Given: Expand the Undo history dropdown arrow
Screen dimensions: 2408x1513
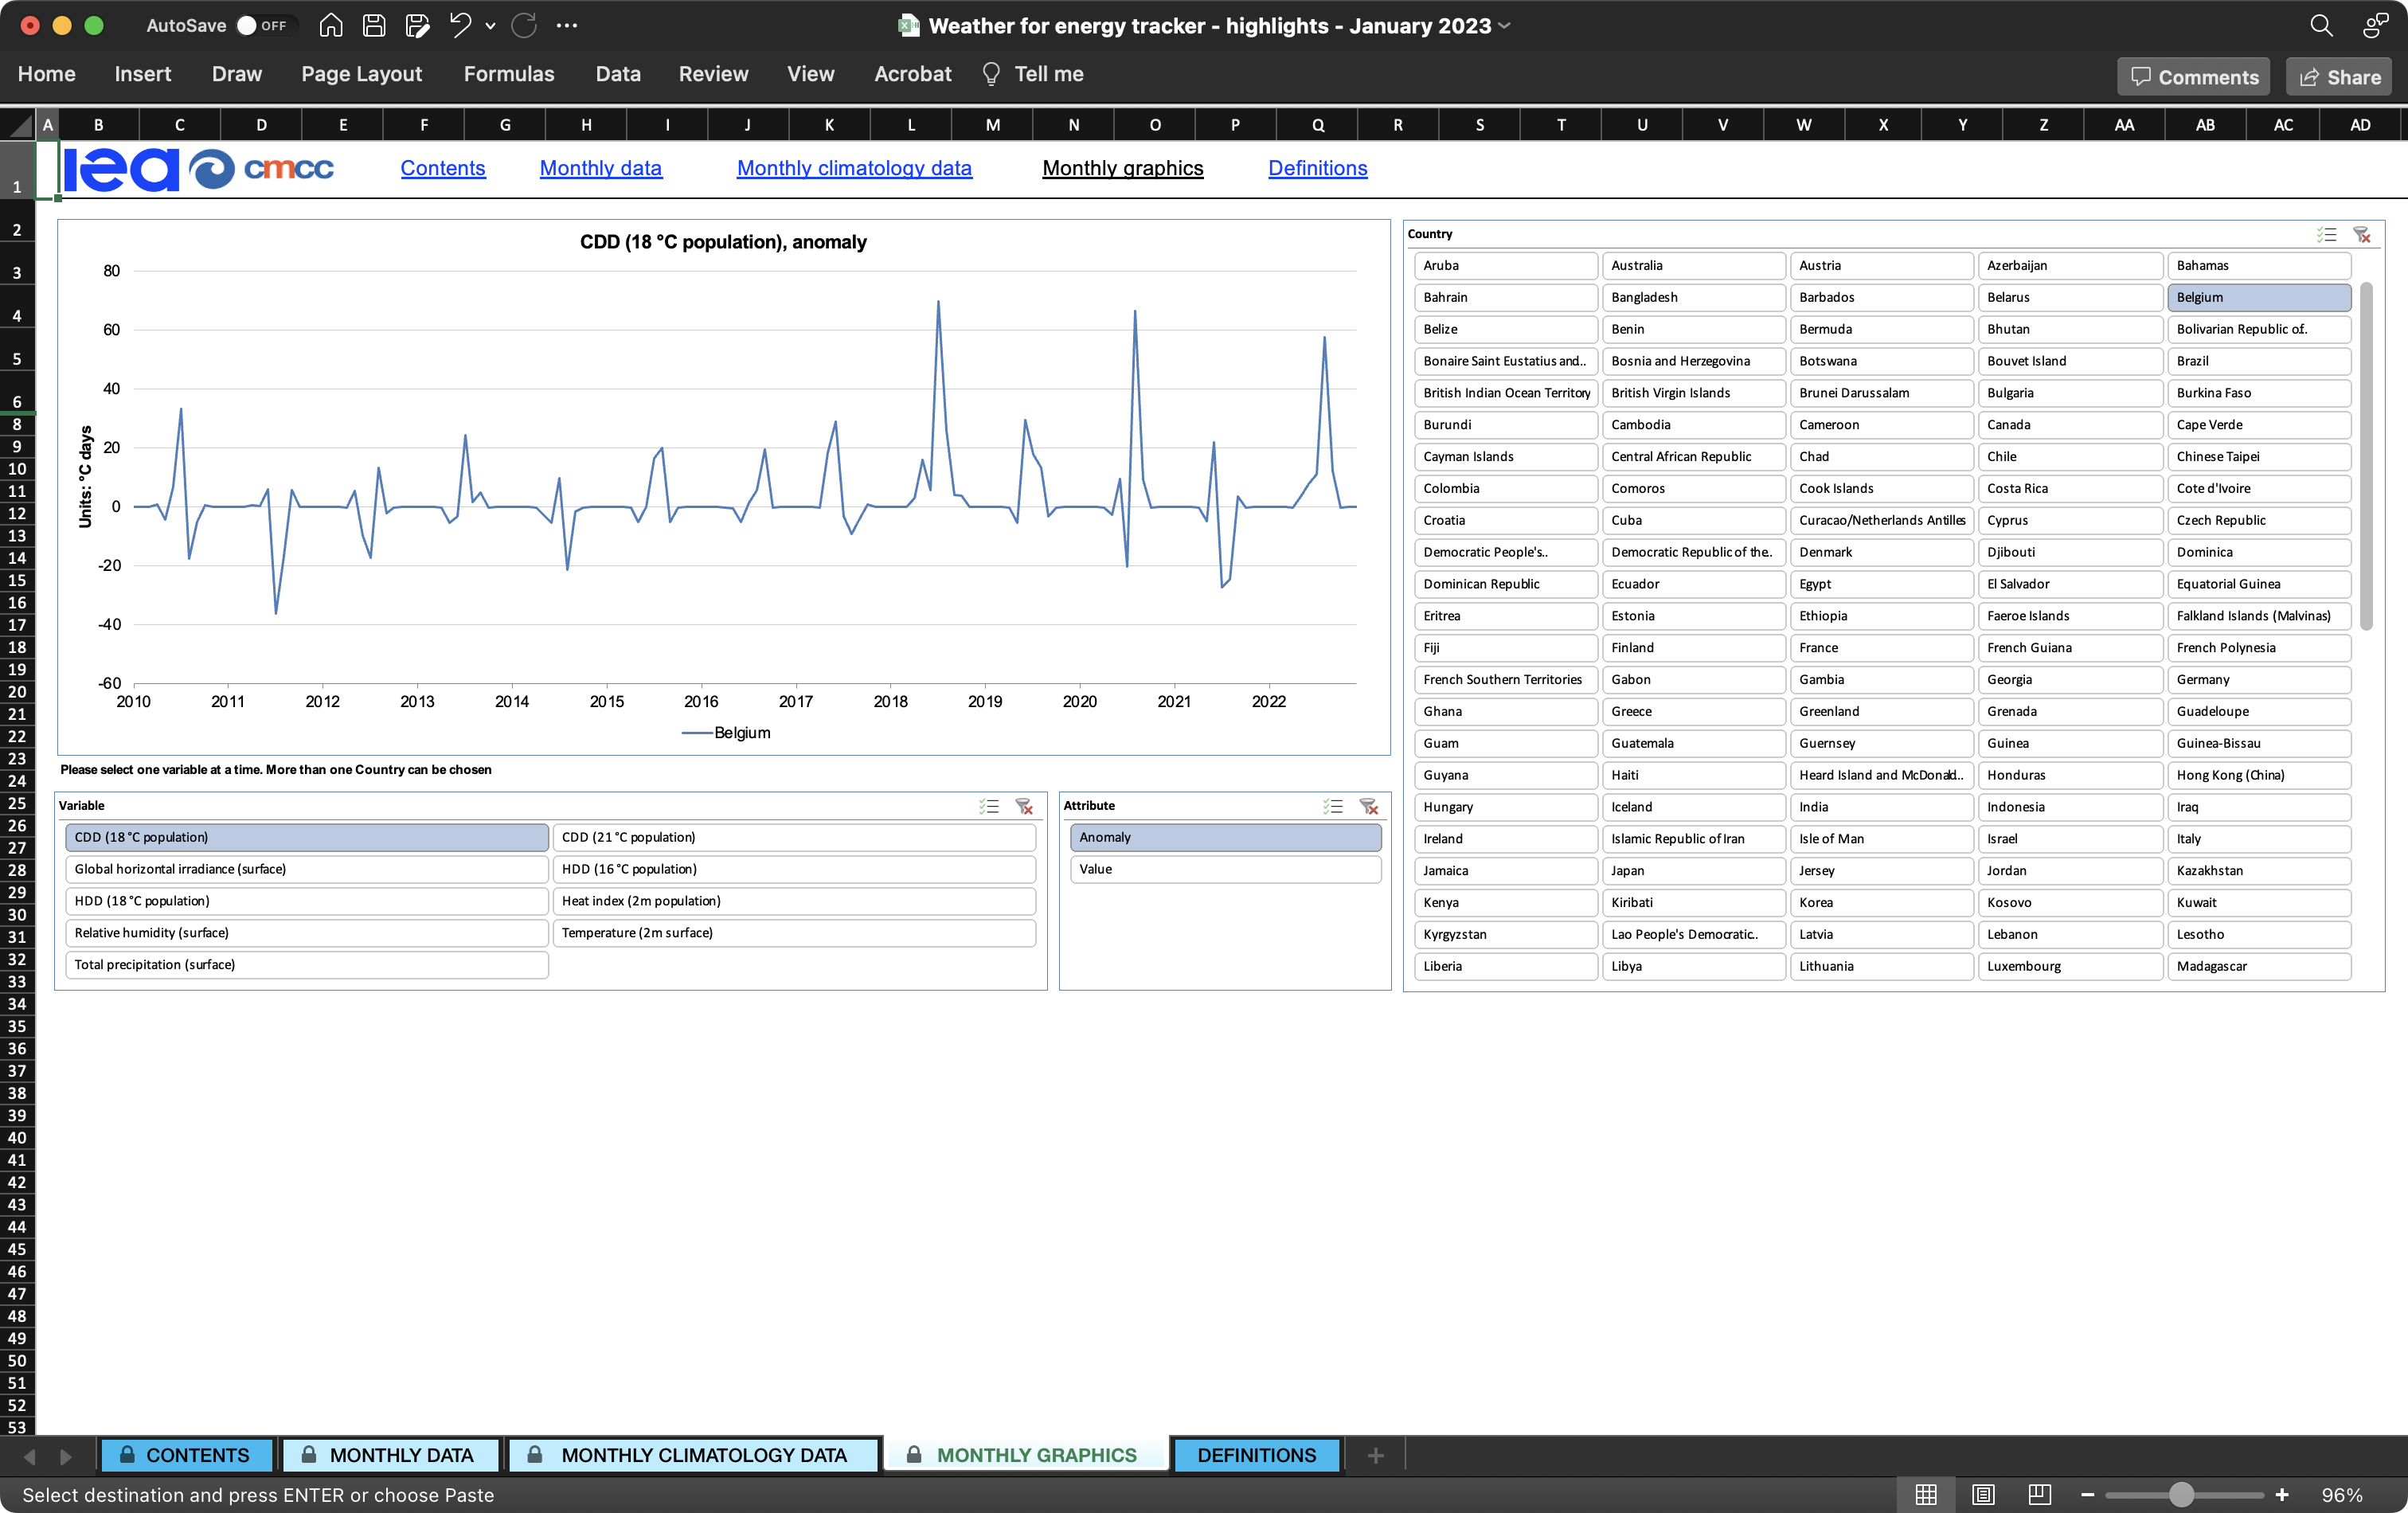Looking at the screenshot, I should pos(490,26).
